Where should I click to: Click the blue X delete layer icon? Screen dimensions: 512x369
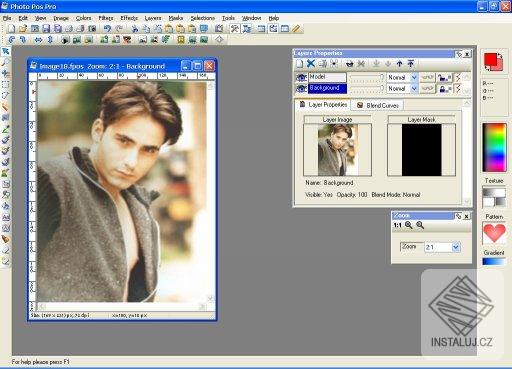coord(311,63)
